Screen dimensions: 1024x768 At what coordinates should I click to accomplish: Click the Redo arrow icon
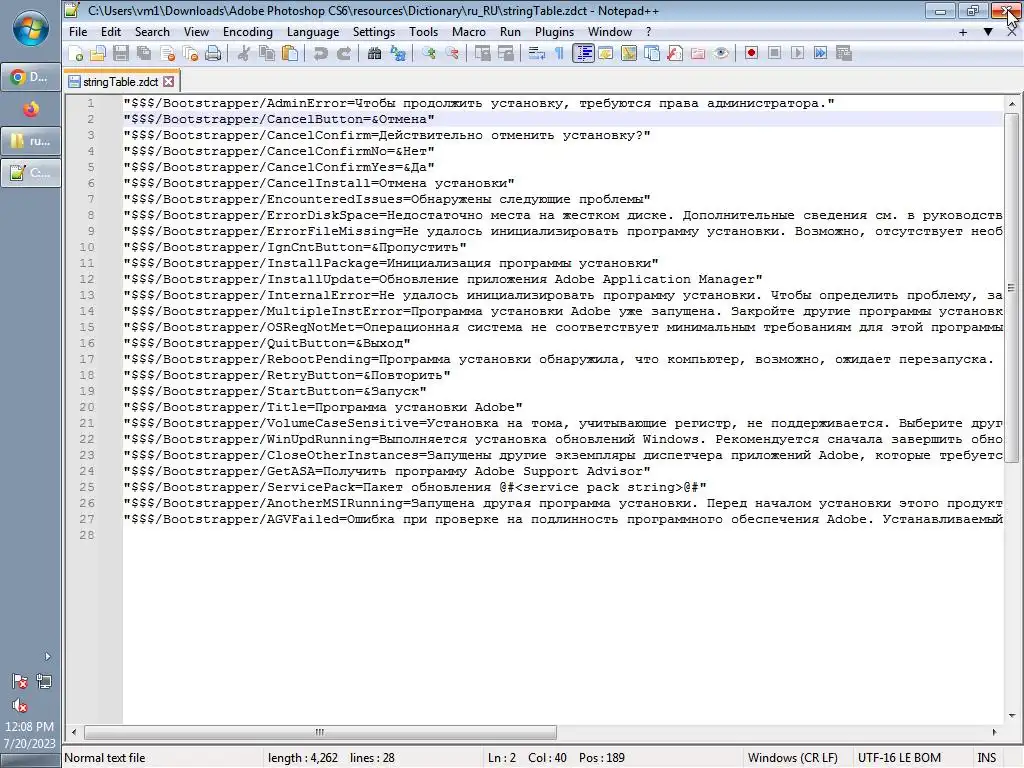click(344, 54)
